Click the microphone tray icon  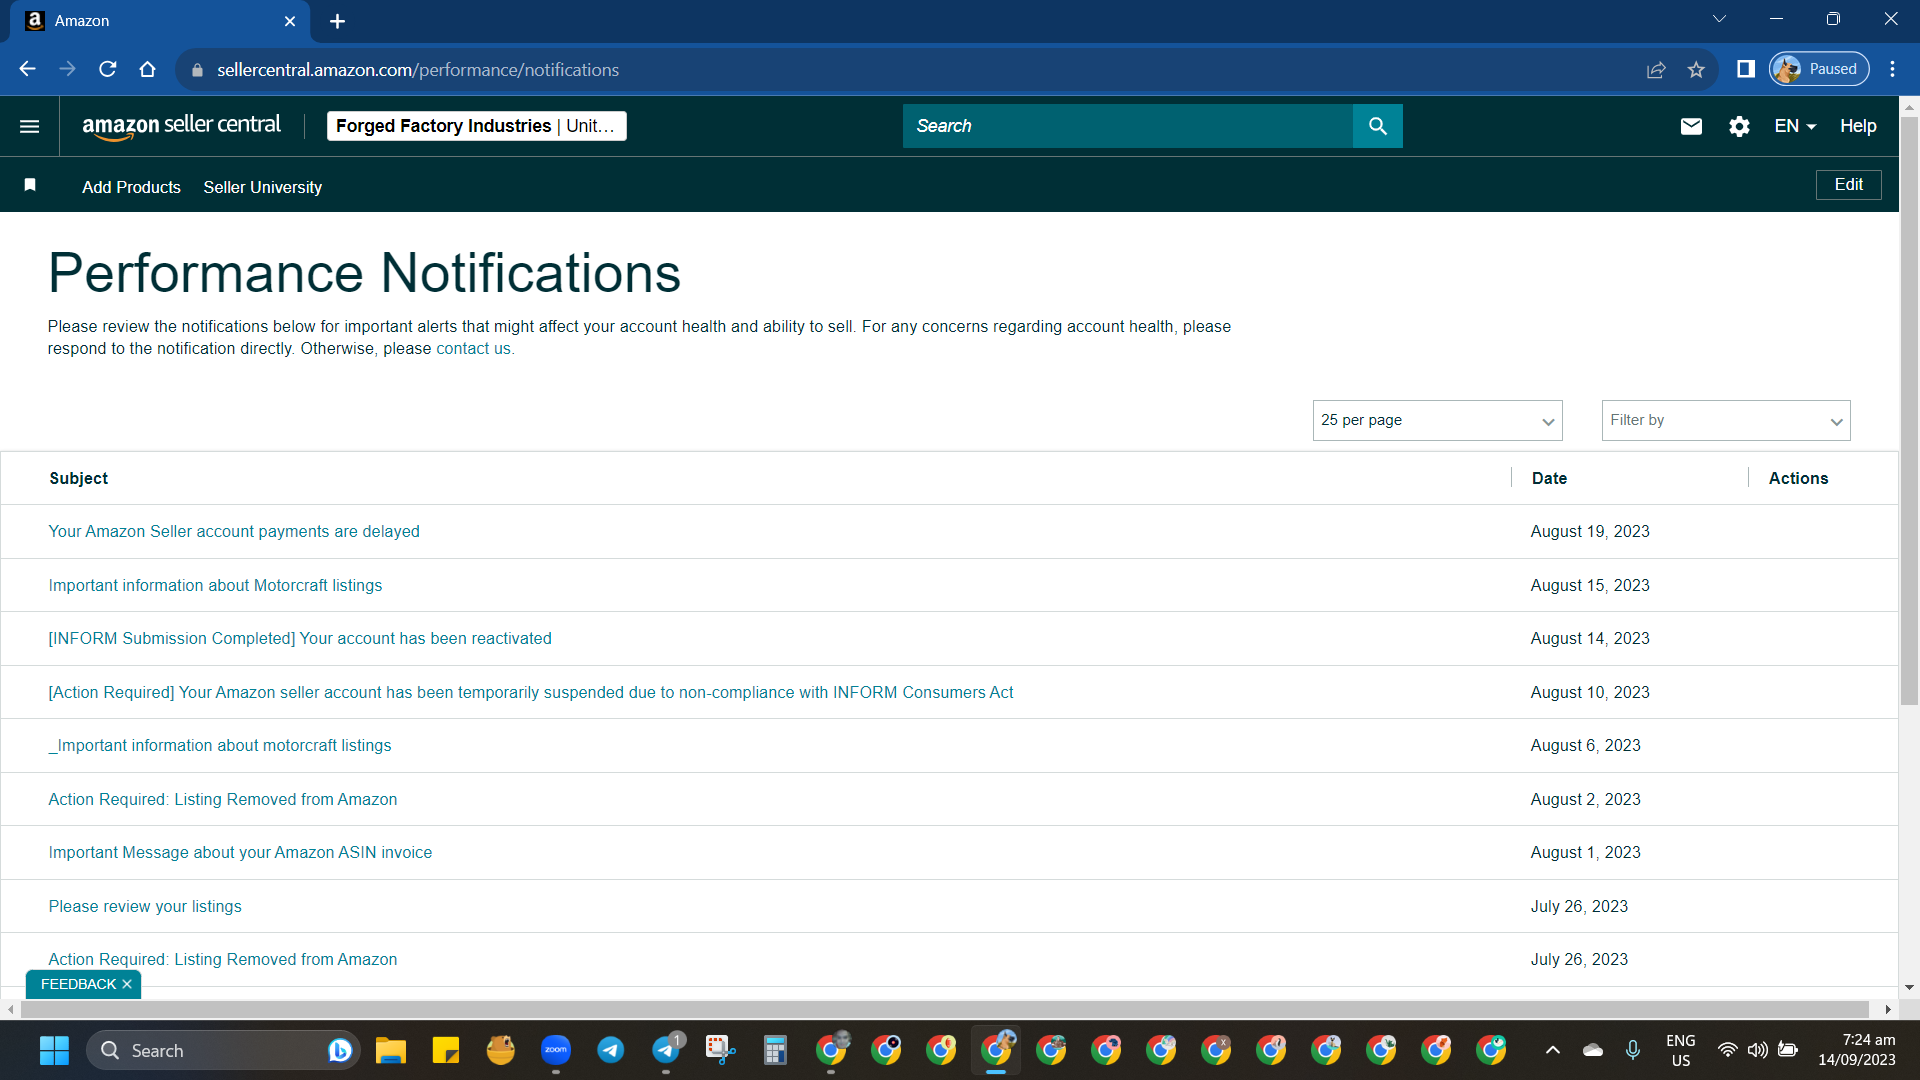1632,1050
